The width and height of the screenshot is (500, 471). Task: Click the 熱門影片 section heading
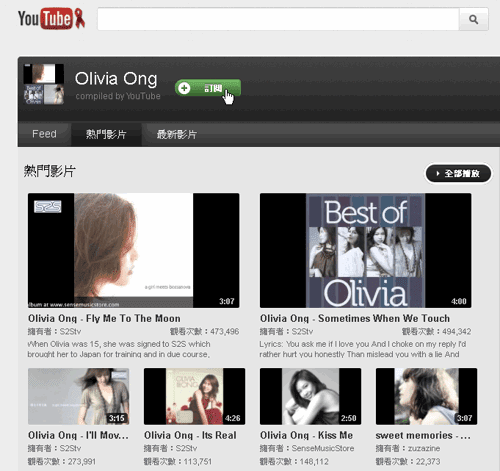point(50,171)
